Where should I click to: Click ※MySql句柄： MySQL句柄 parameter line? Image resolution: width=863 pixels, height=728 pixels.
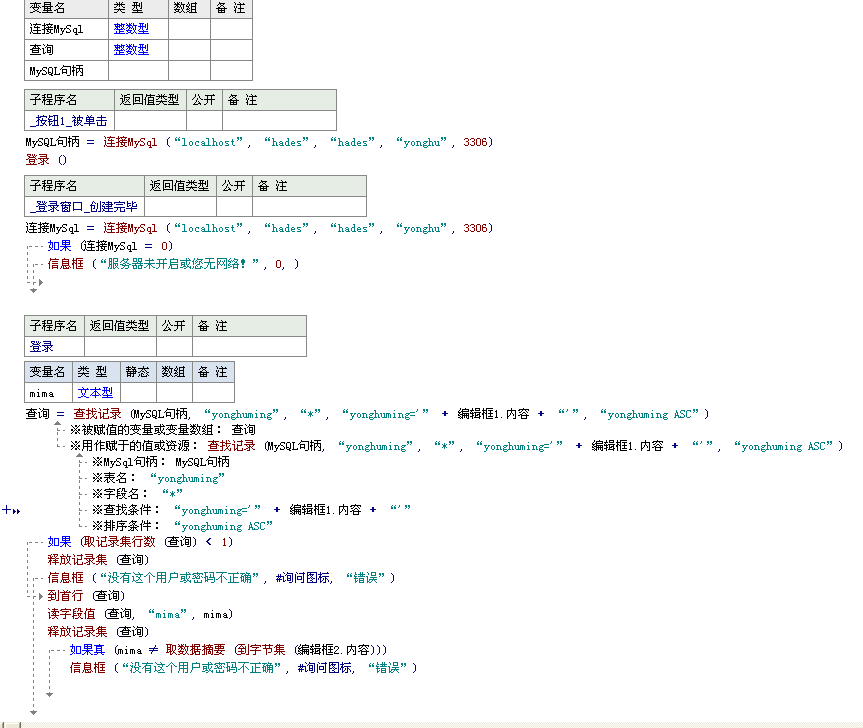click(x=161, y=461)
